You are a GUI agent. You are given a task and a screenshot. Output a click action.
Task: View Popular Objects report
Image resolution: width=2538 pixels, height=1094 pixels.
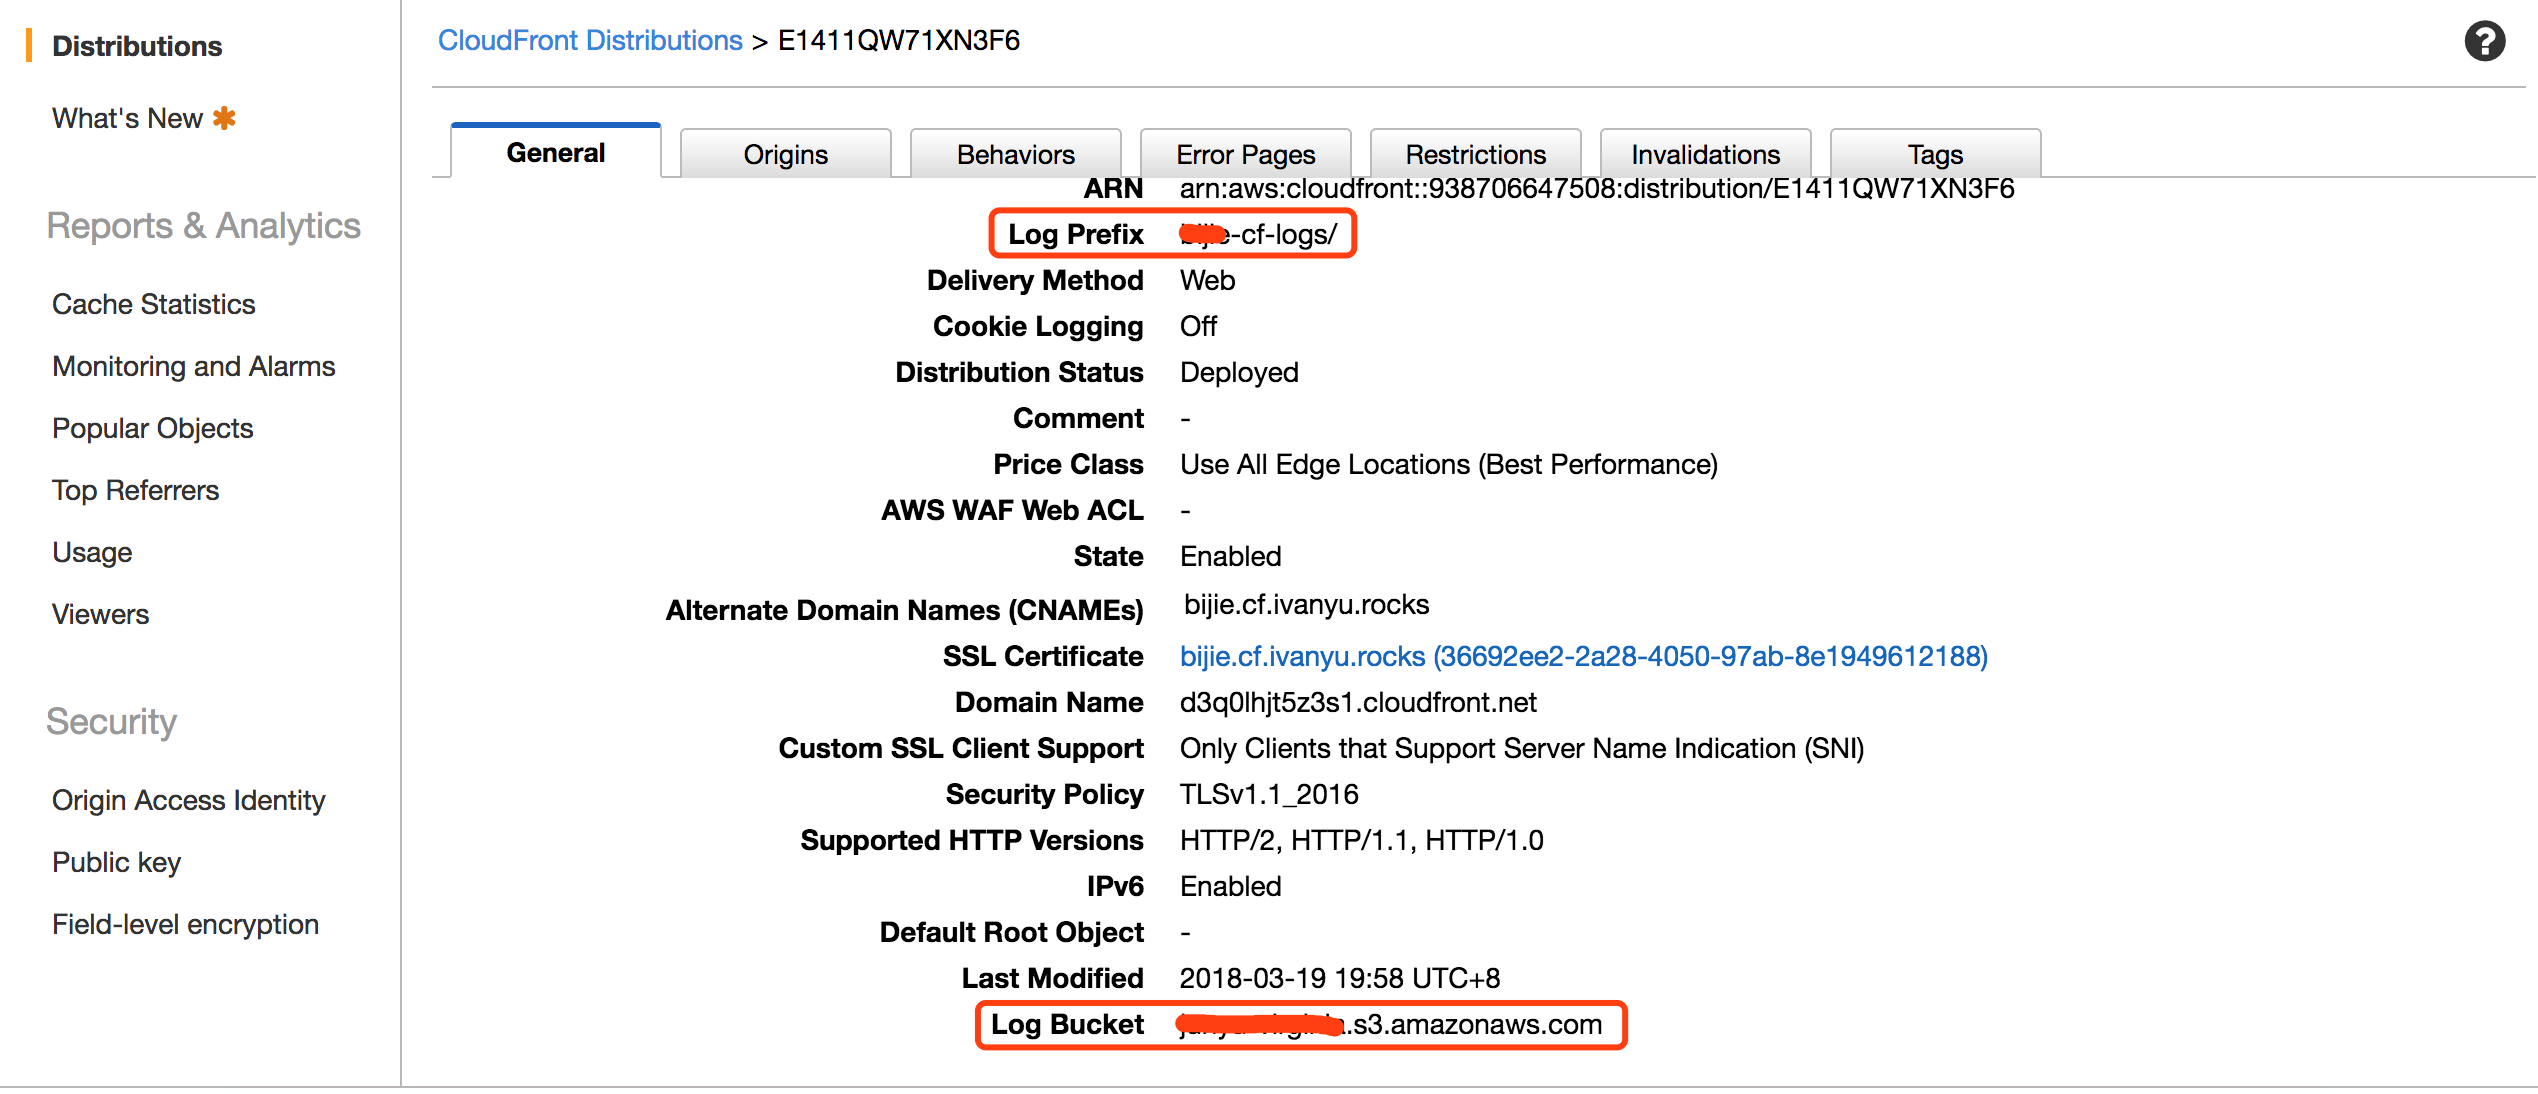pyautogui.click(x=152, y=428)
